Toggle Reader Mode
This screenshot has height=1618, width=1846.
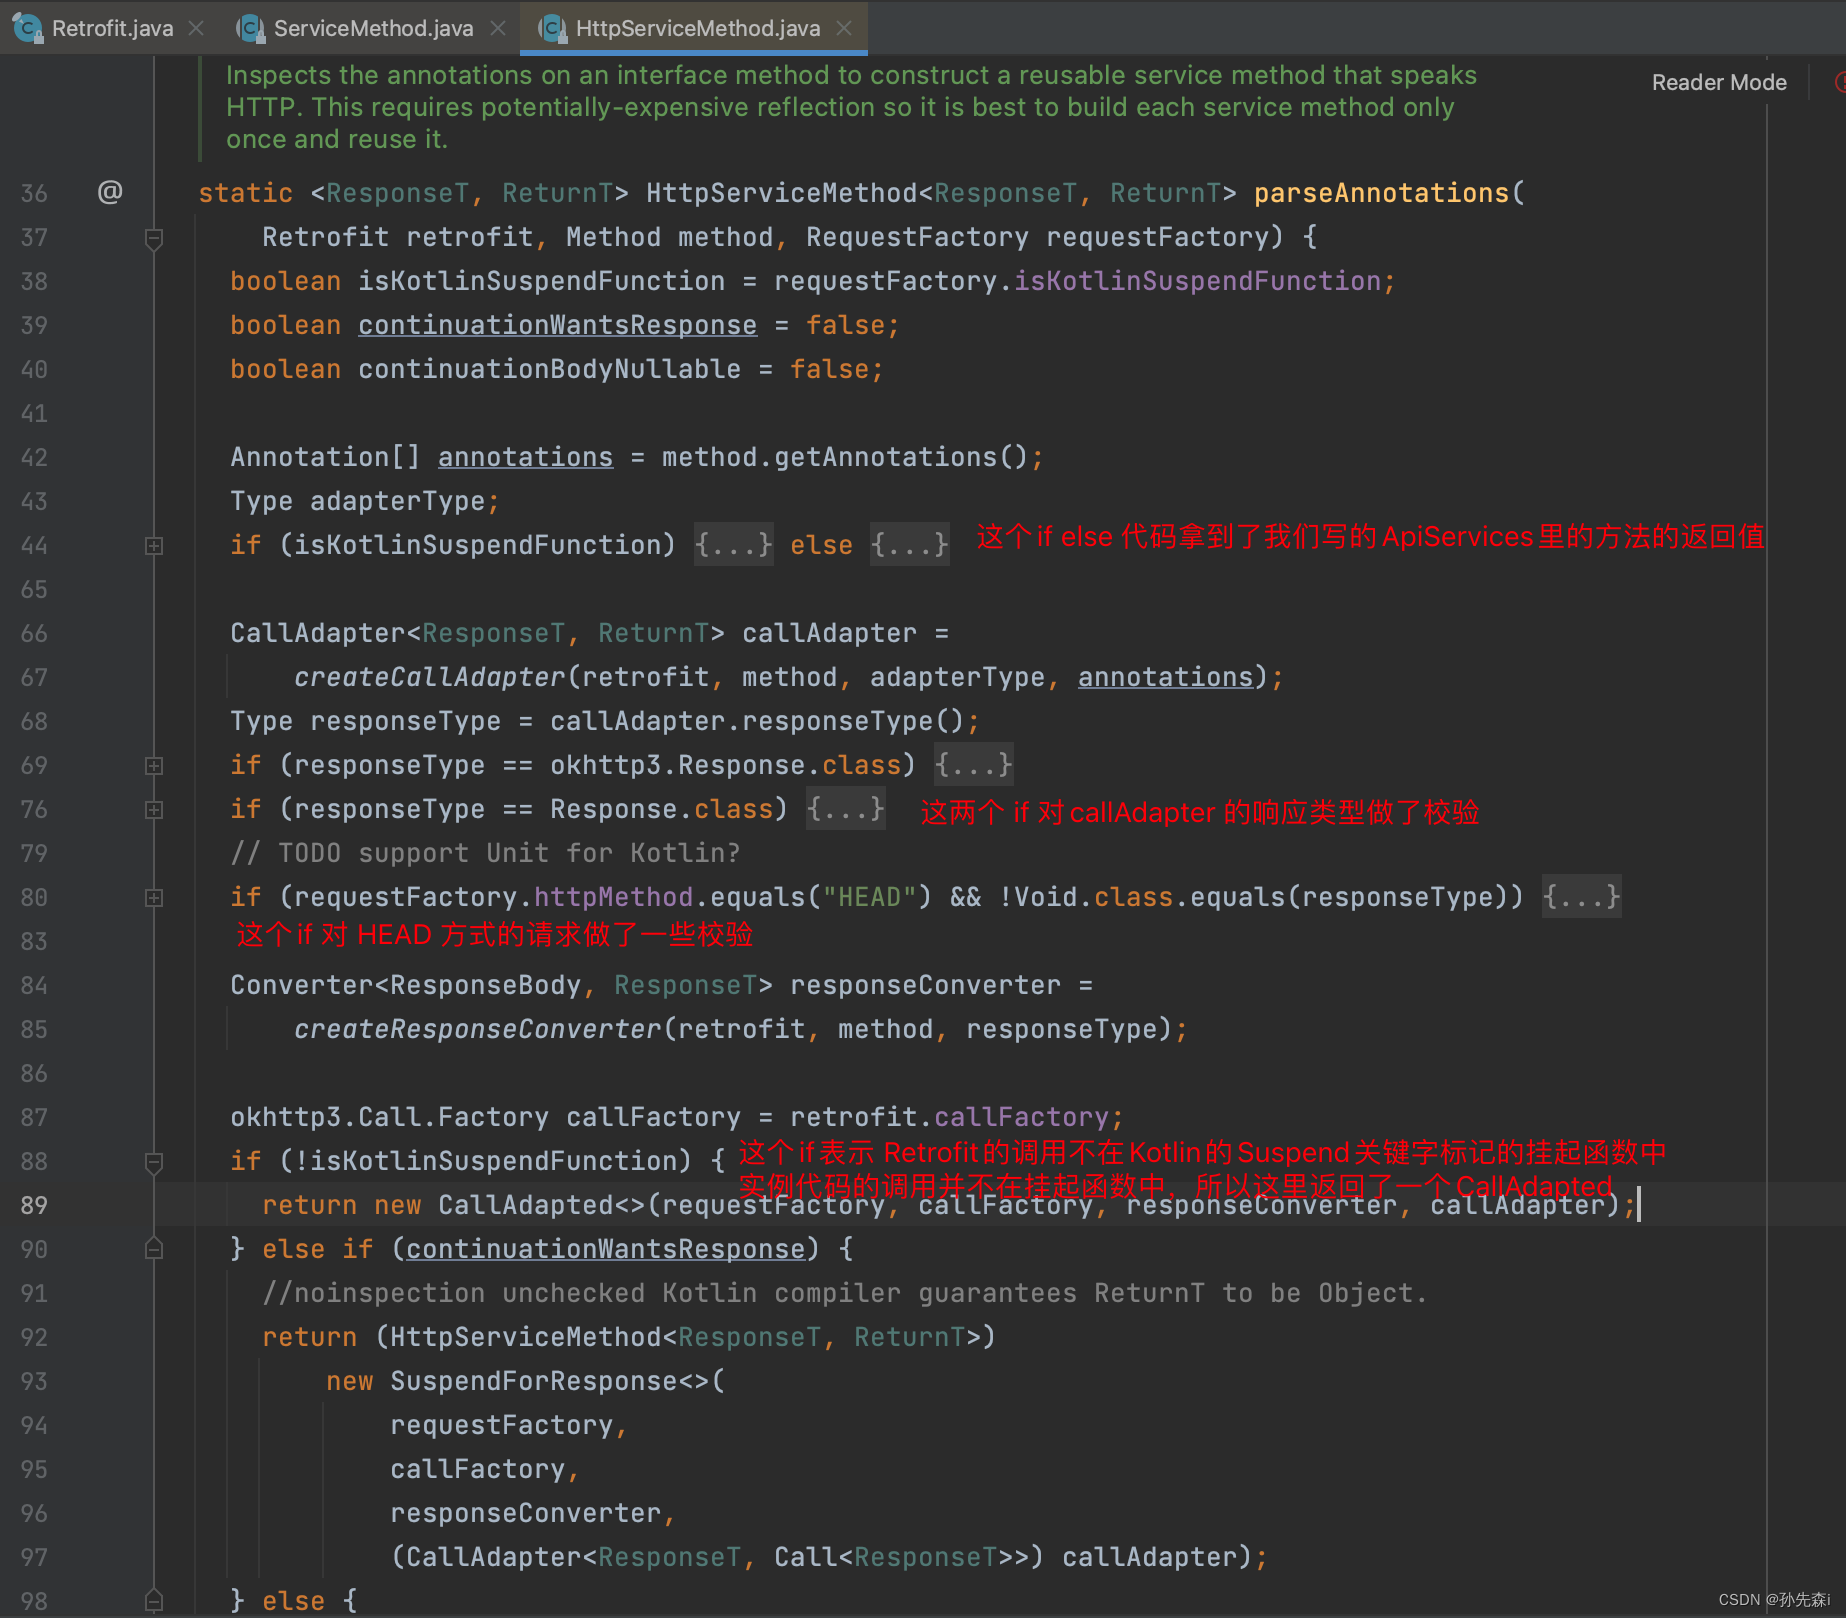(x=1719, y=82)
